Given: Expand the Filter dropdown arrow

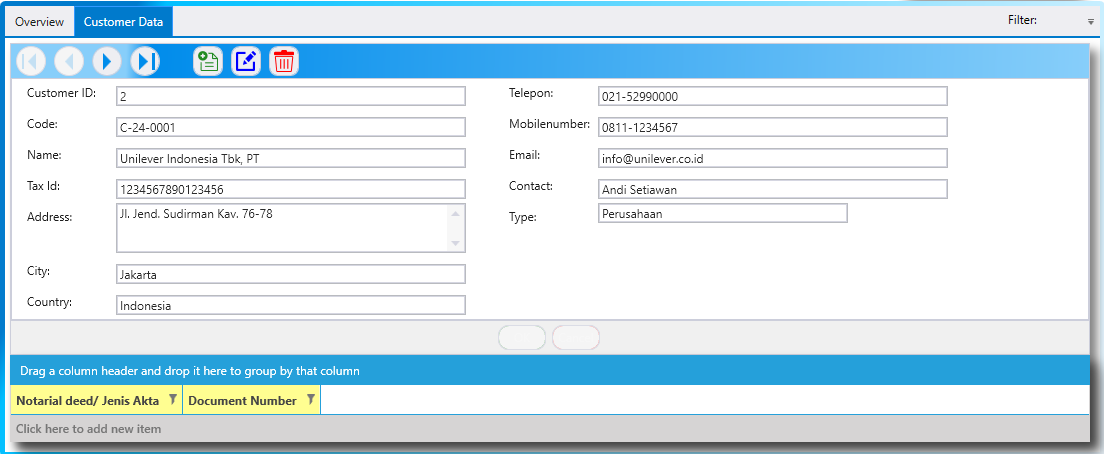Looking at the screenshot, I should click(1091, 22).
